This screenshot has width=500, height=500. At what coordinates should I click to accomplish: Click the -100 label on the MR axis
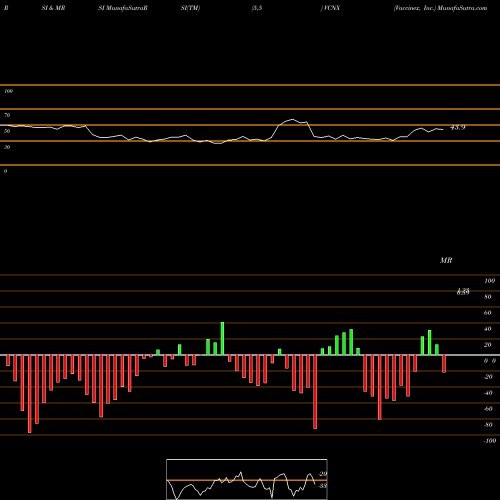[x=490, y=441]
